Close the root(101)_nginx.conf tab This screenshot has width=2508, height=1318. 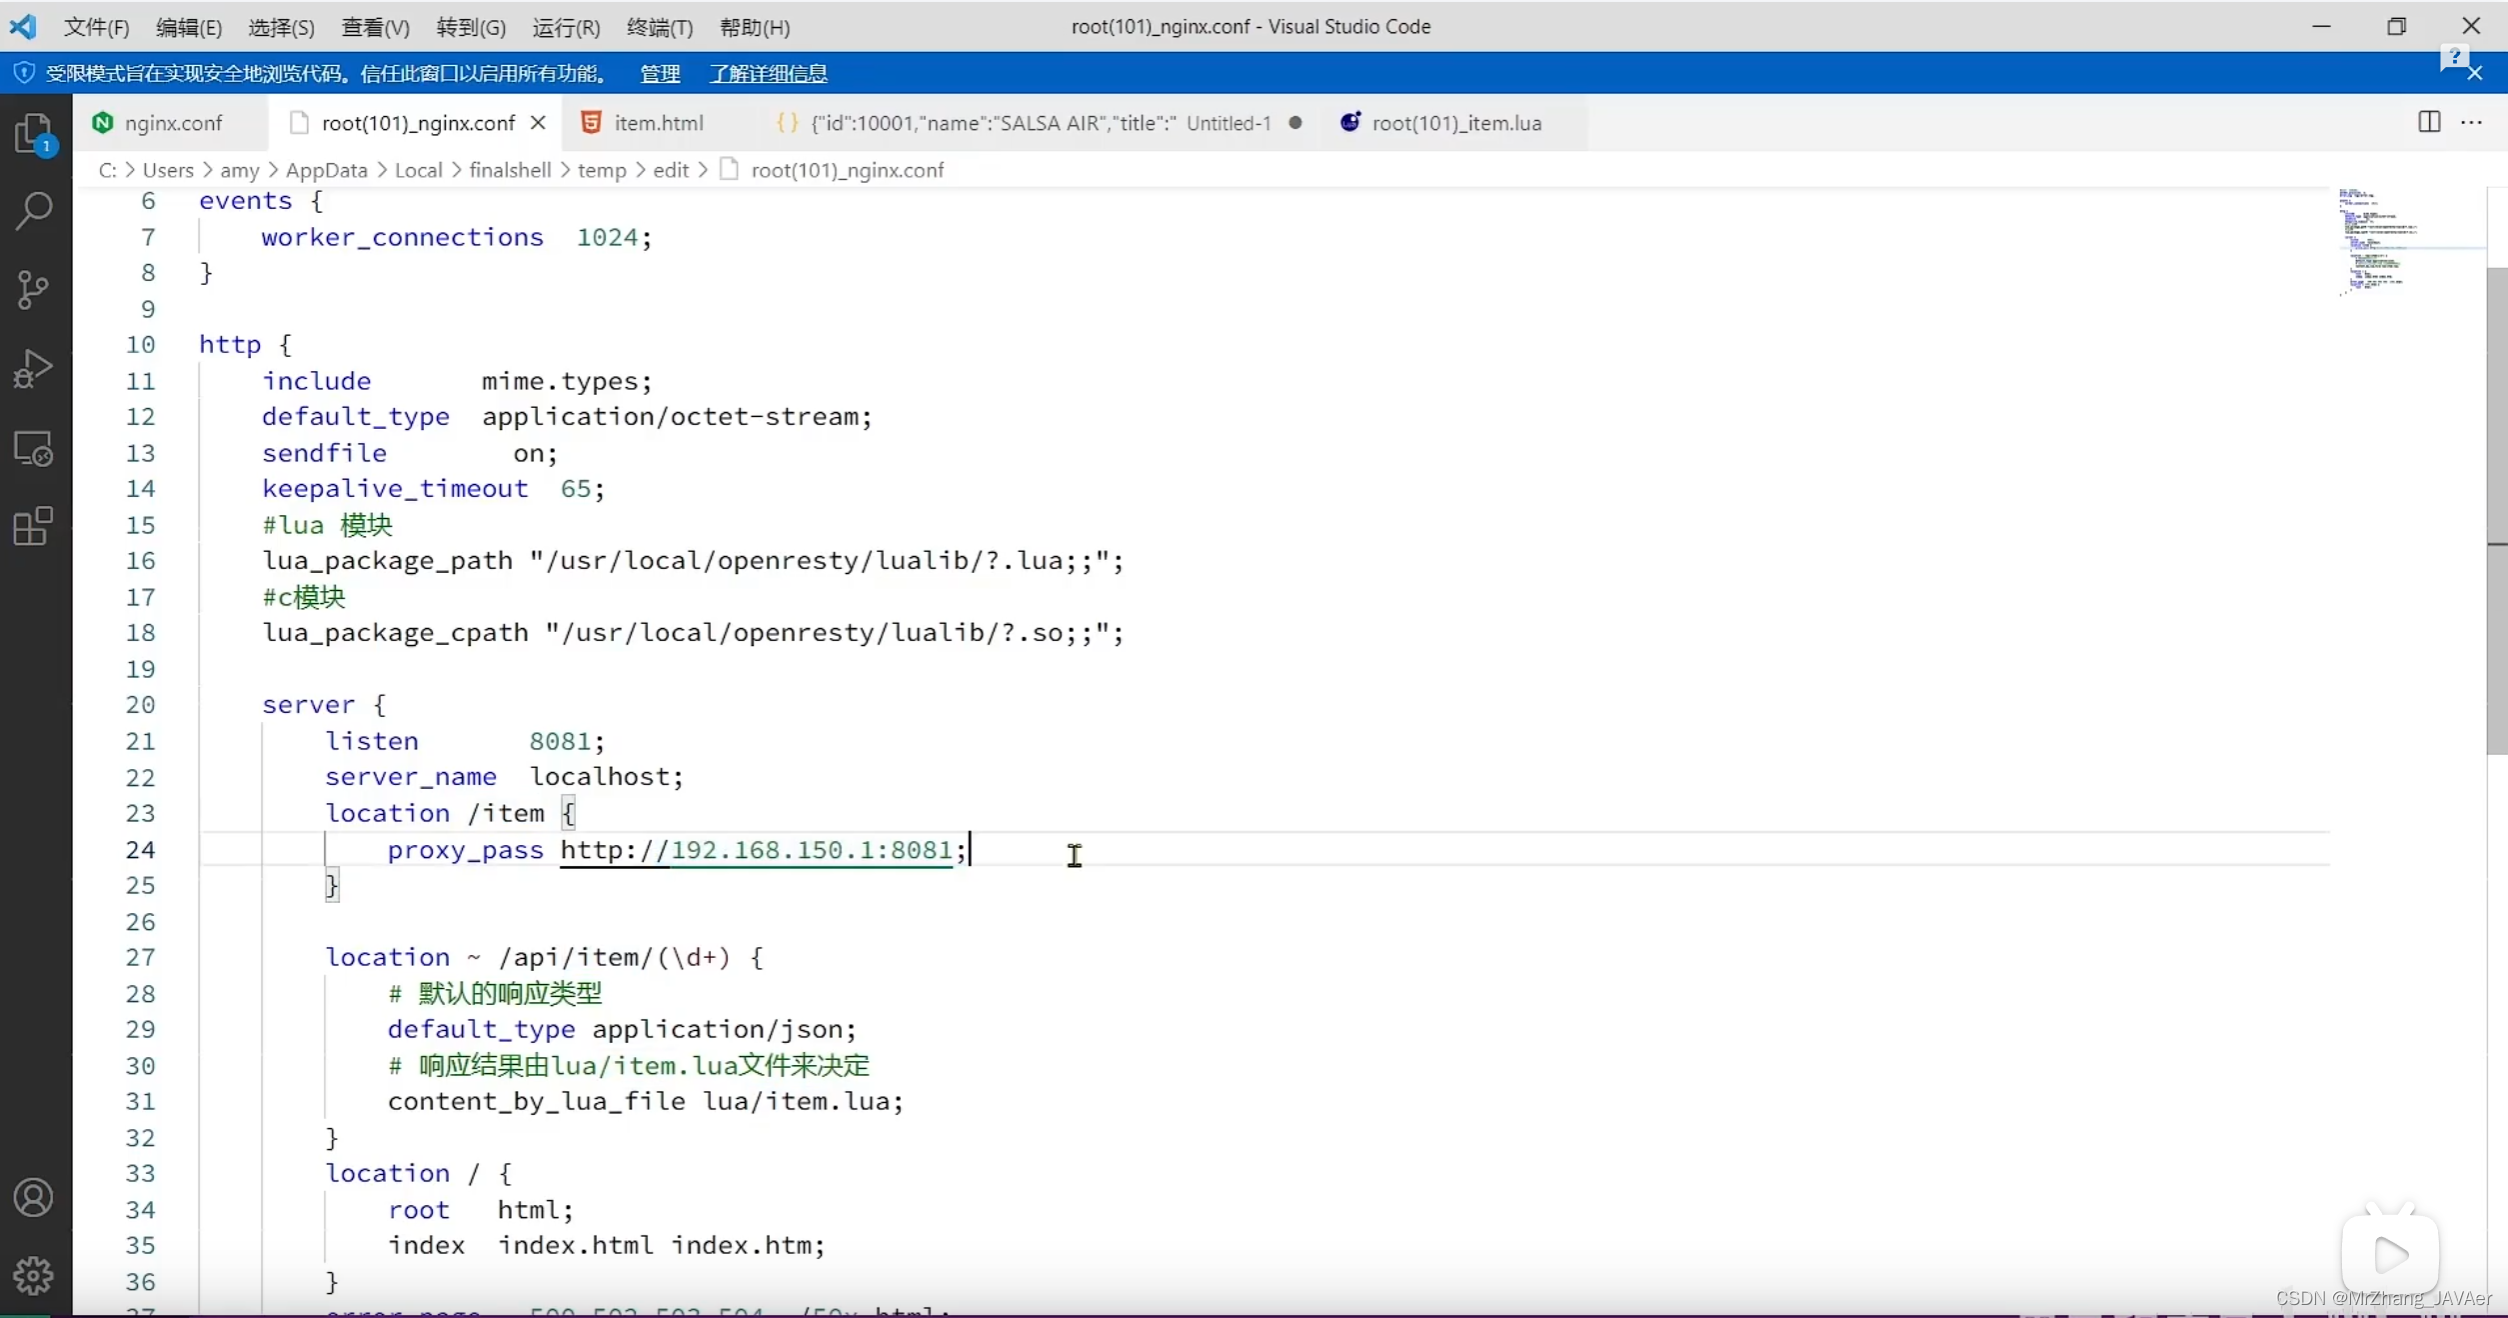click(538, 122)
